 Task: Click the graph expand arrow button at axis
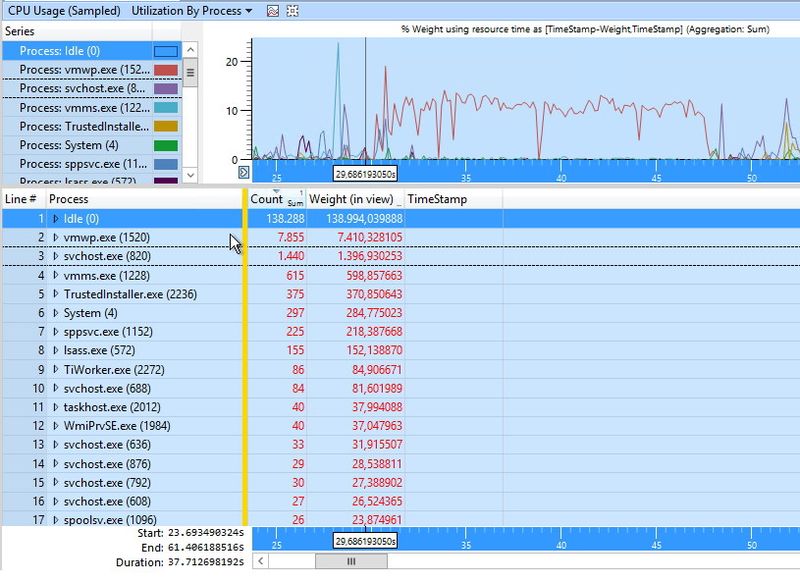(243, 172)
